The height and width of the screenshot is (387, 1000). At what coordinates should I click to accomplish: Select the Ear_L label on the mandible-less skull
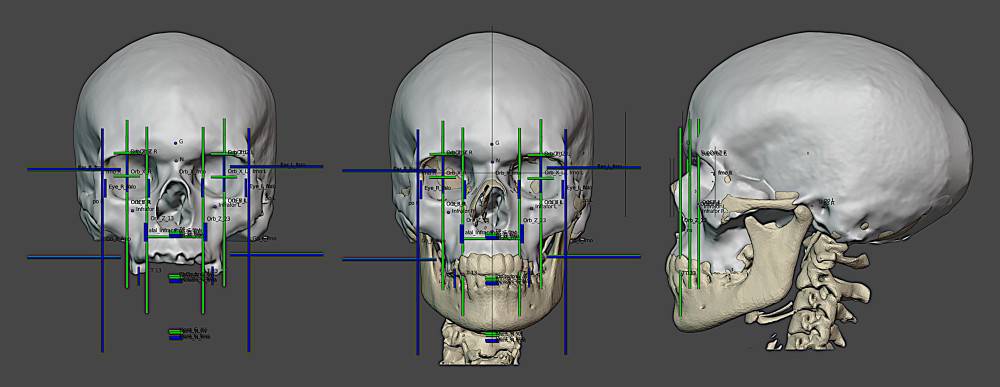pos(292,164)
